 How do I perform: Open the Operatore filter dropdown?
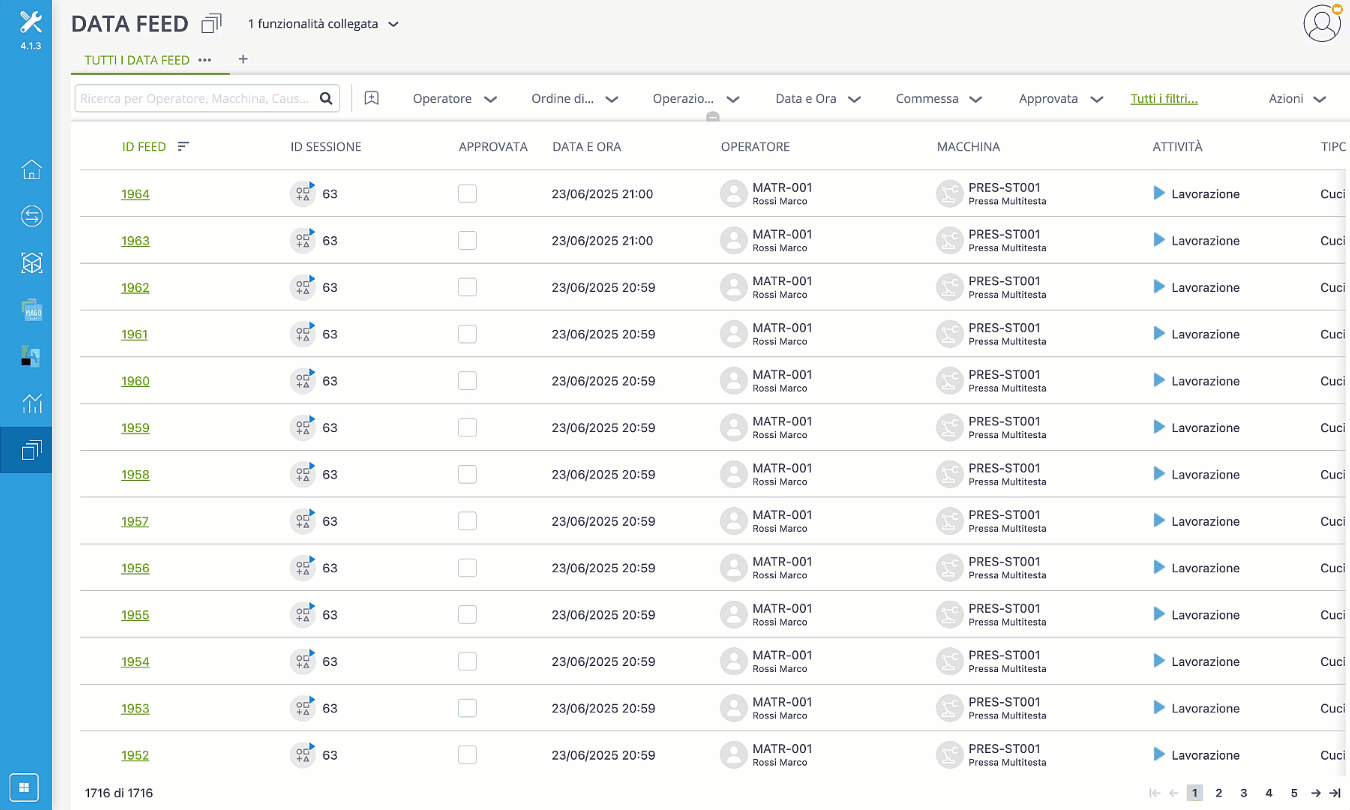[455, 99]
